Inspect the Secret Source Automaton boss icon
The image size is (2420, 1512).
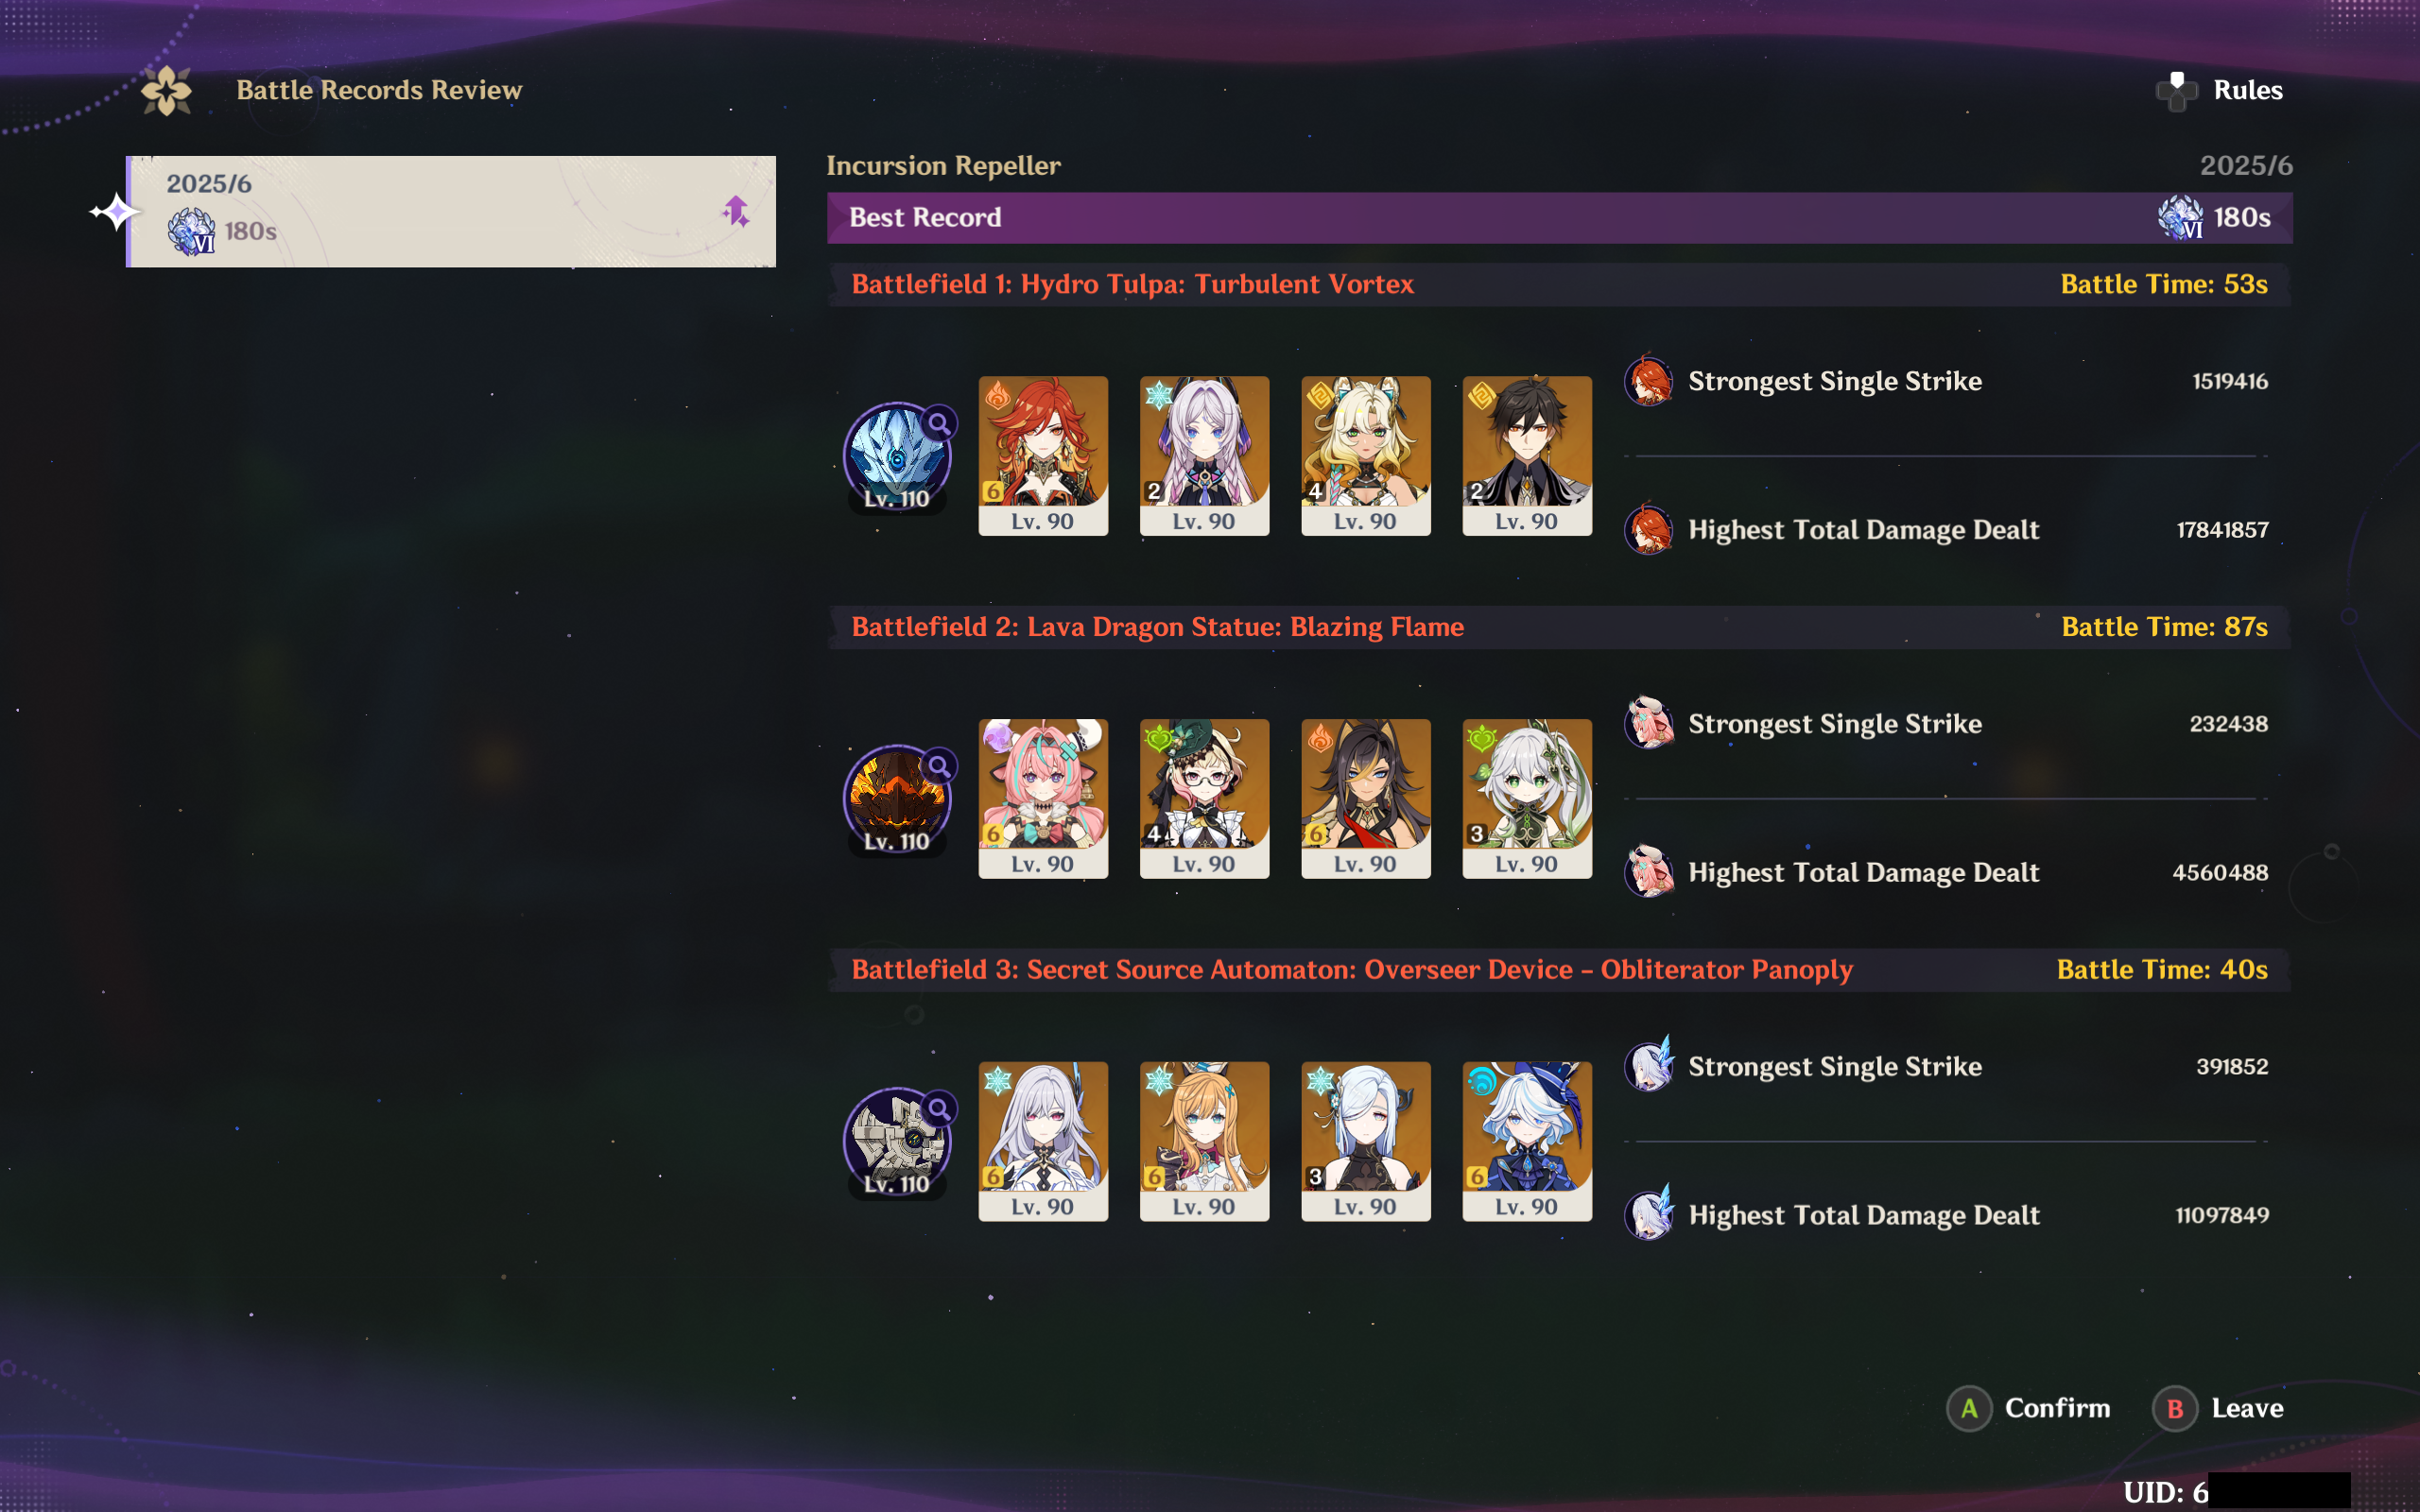point(897,1142)
